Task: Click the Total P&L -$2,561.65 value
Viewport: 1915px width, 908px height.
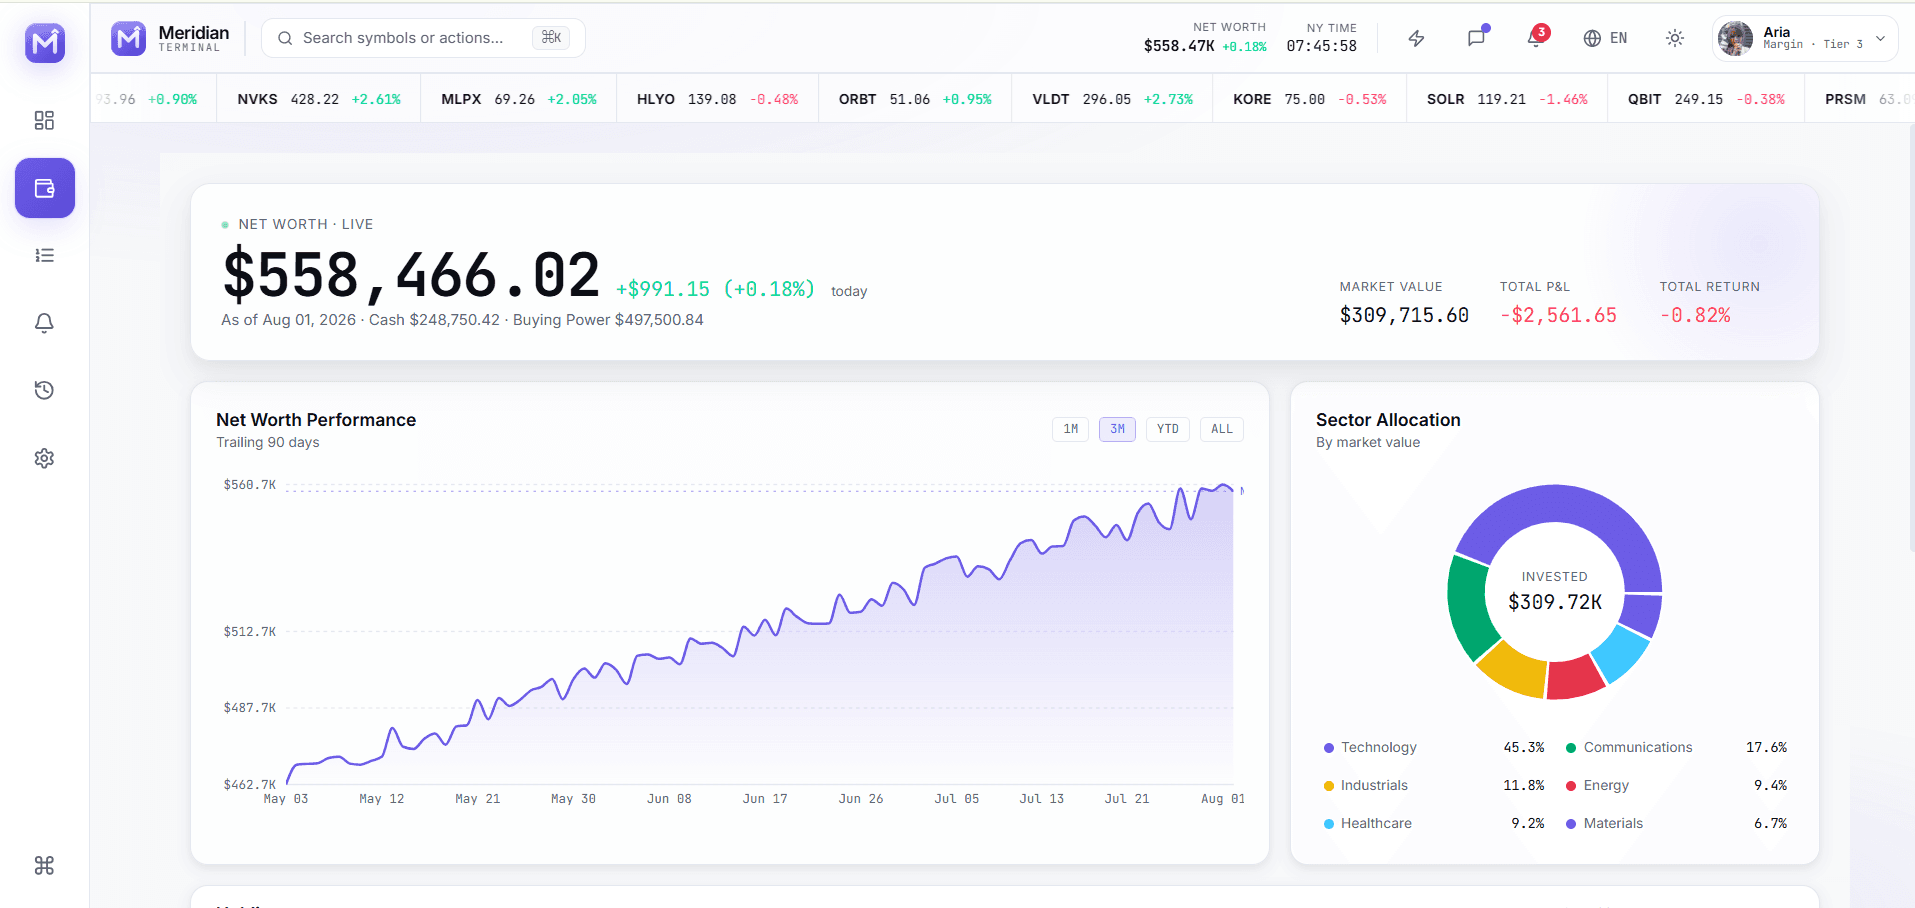Action: coord(1558,315)
